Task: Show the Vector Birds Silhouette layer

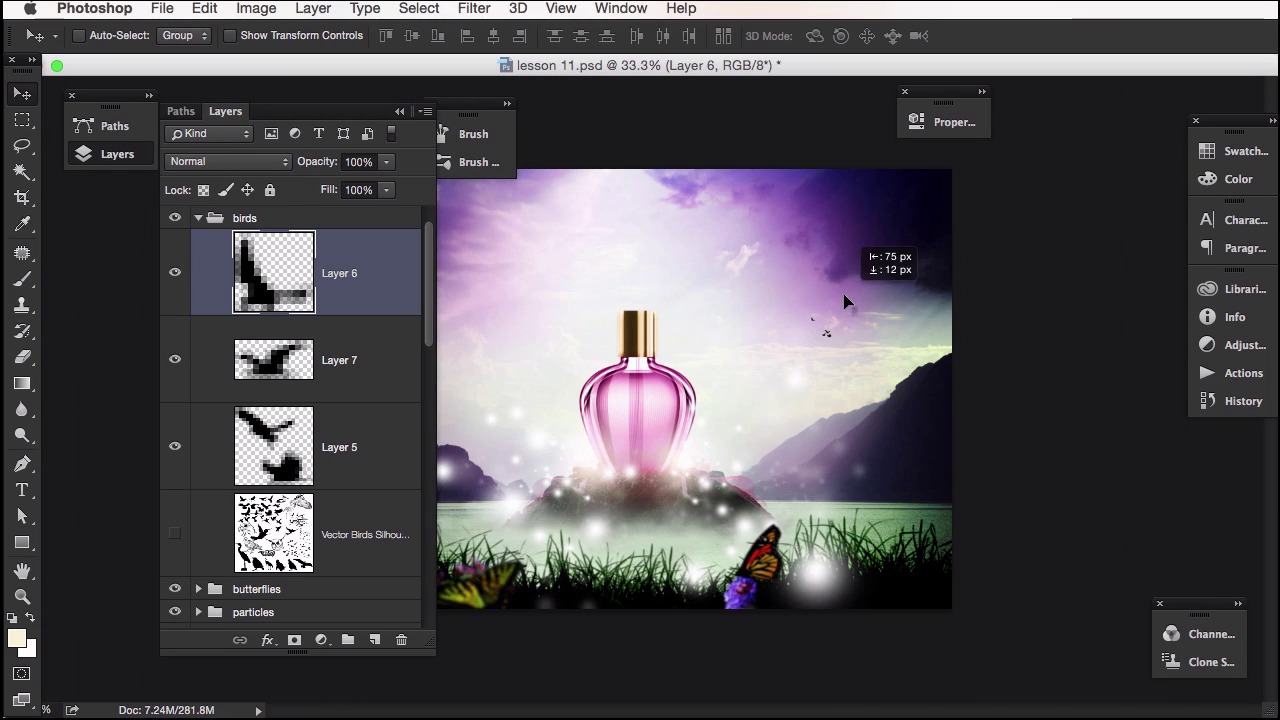Action: (175, 534)
